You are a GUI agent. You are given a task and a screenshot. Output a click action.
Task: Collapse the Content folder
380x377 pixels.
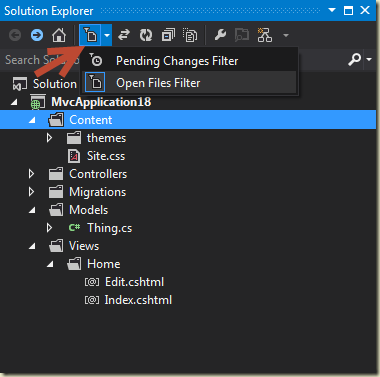tap(32, 120)
